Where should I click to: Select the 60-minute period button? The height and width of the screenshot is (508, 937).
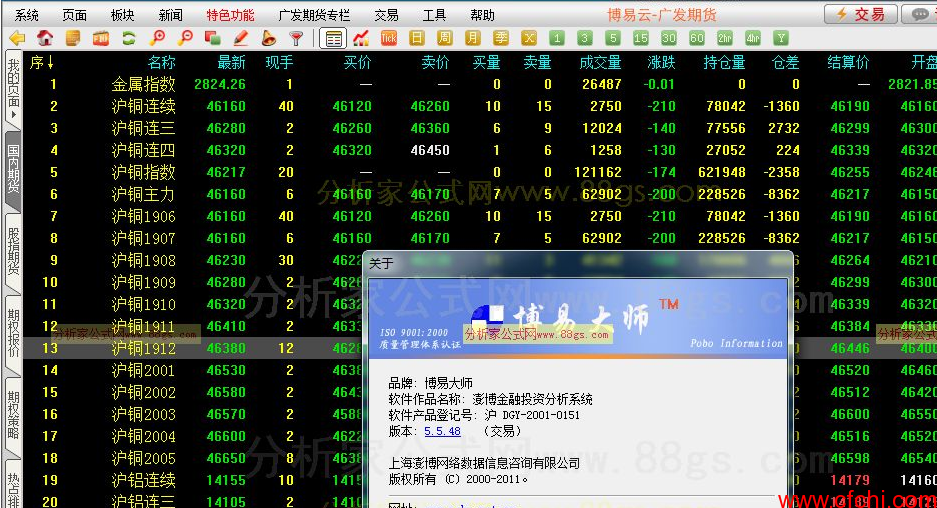697,38
